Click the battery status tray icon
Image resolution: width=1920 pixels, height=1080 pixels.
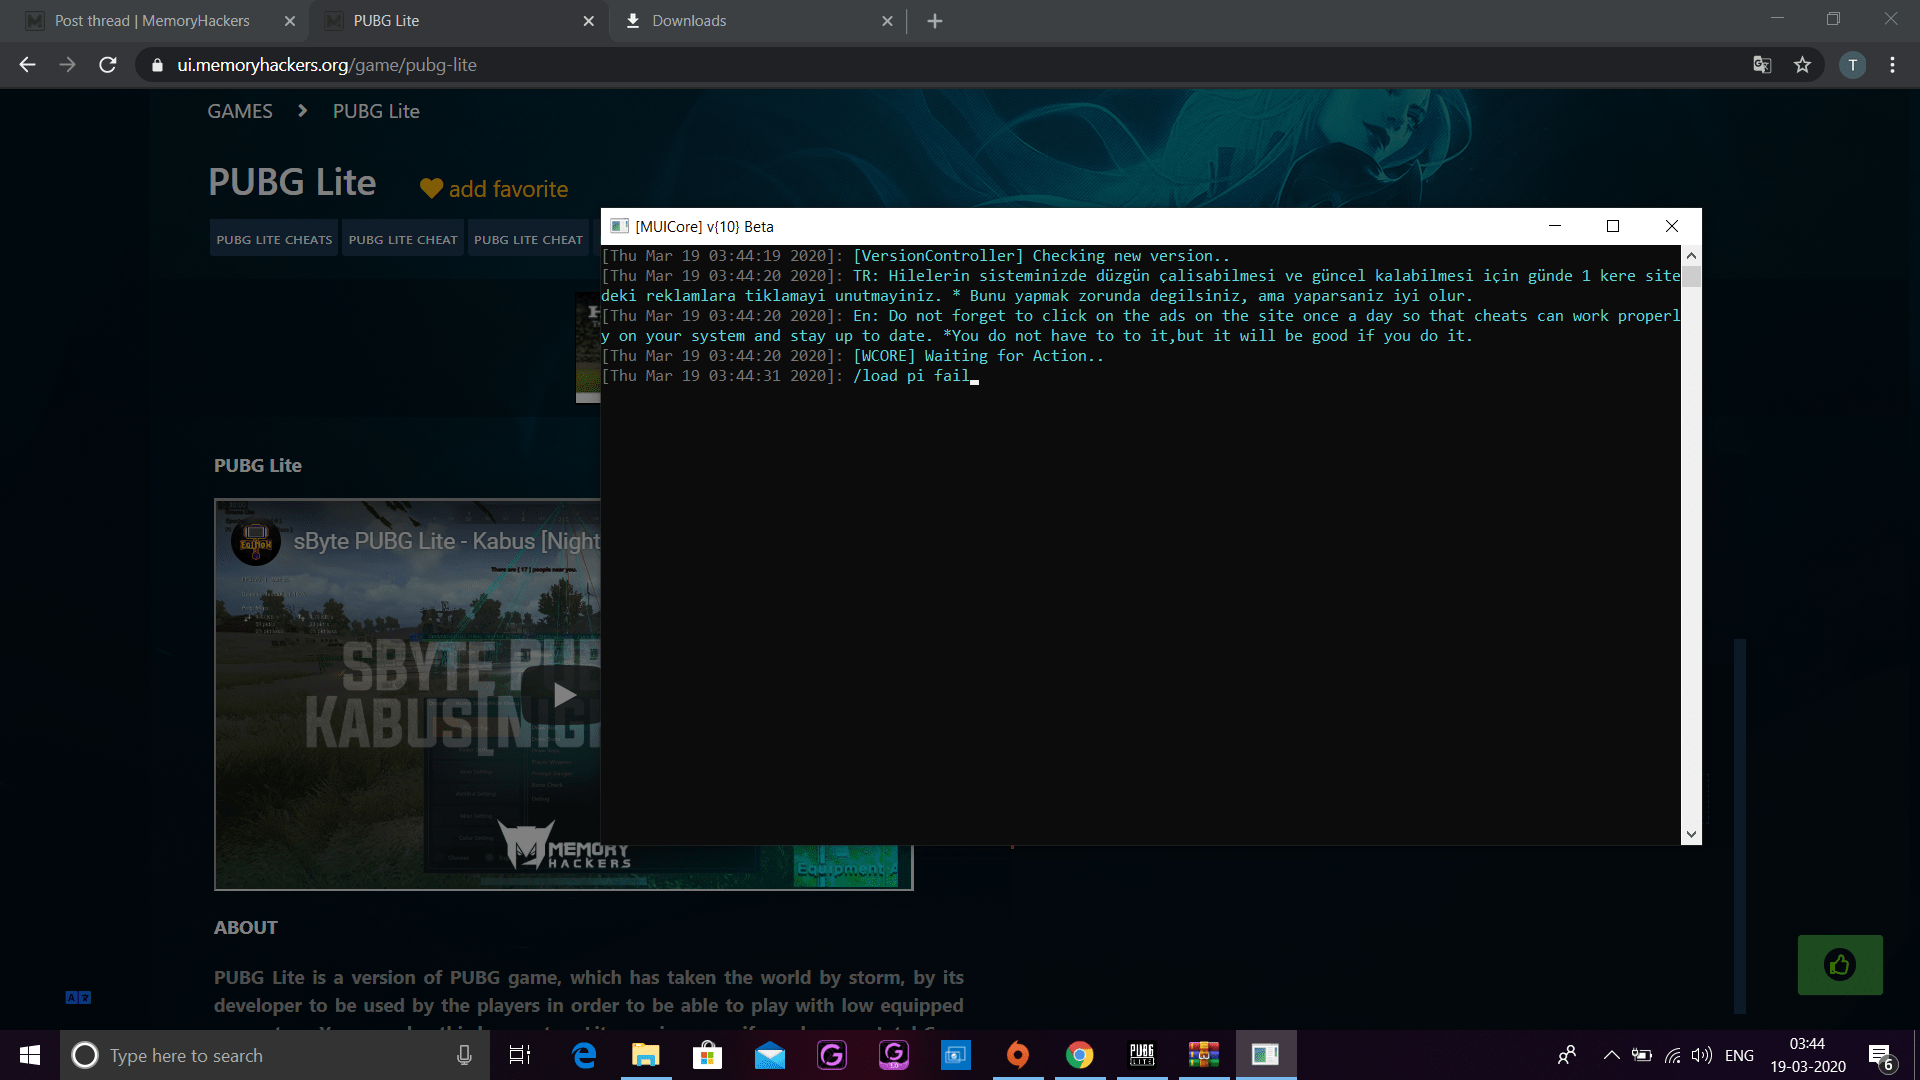(x=1642, y=1055)
